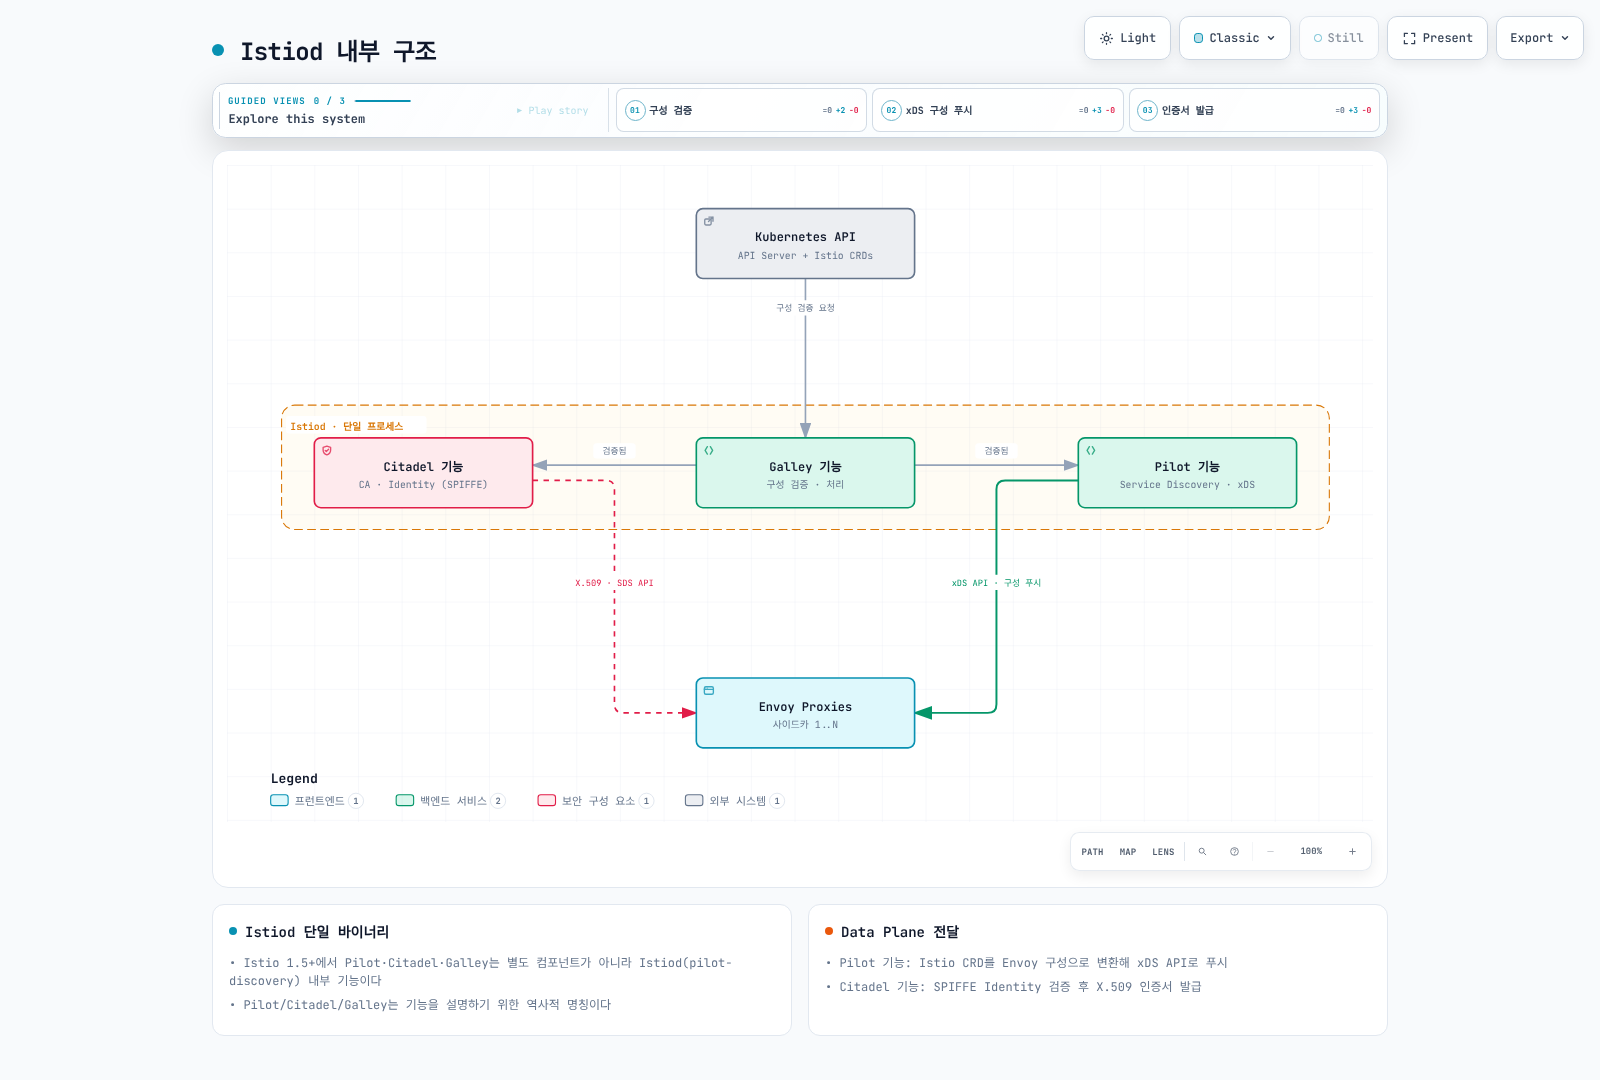This screenshot has height=1080, width=1600.
Task: Click the search magnifier icon
Action: tap(1202, 852)
